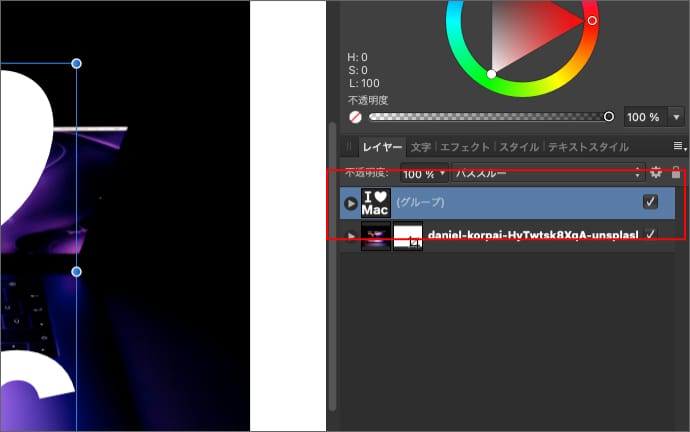Click the hue ring handle on the color wheel
Screen dimensions: 690x432
pyautogui.click(x=592, y=20)
